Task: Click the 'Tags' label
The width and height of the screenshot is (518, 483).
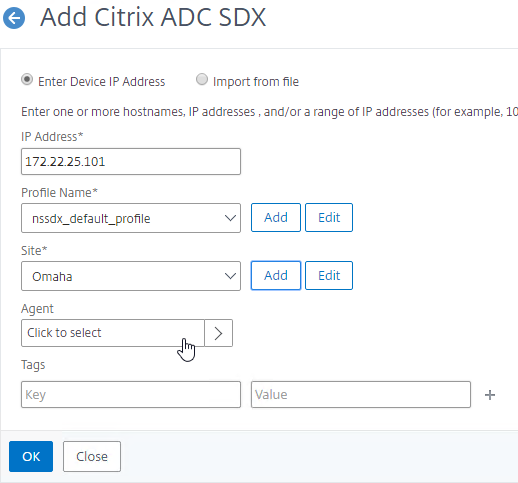Action: coord(33,365)
